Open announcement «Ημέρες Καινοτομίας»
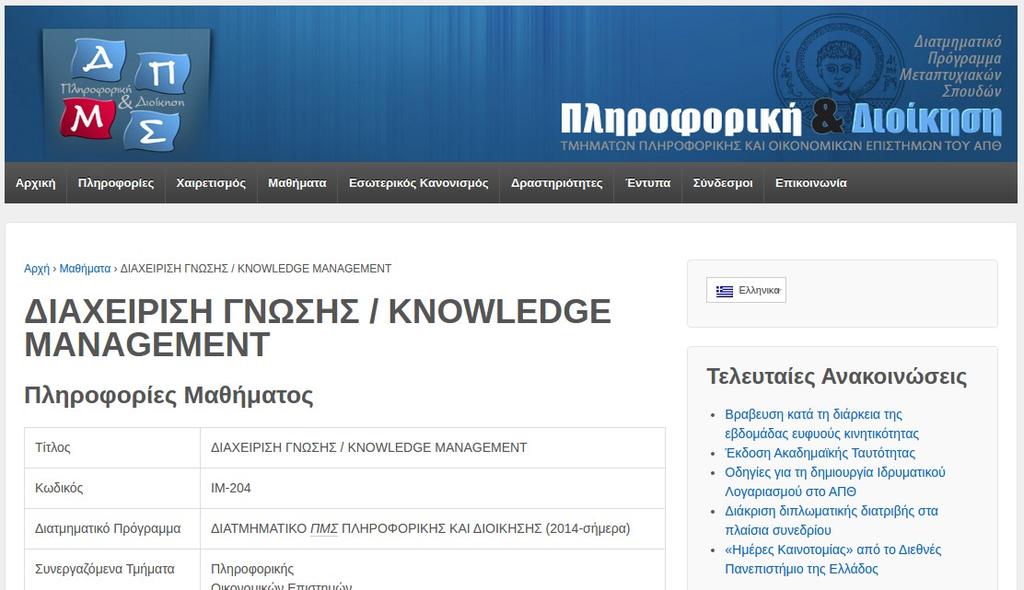Screen dimensions: 1024x590 click(x=833, y=559)
